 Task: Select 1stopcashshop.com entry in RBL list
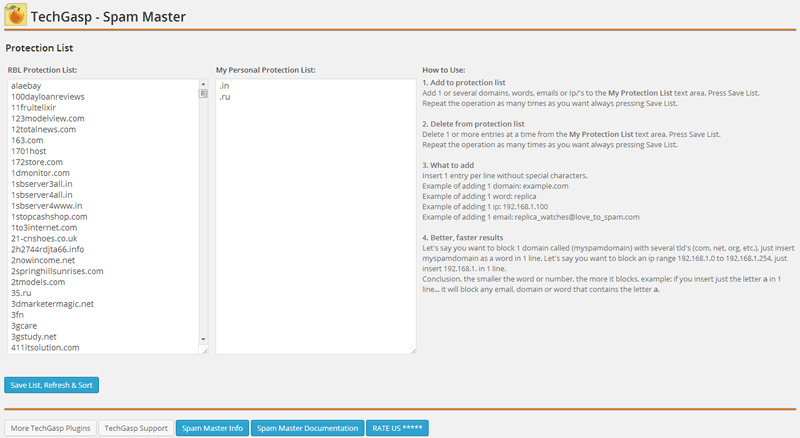coord(49,216)
